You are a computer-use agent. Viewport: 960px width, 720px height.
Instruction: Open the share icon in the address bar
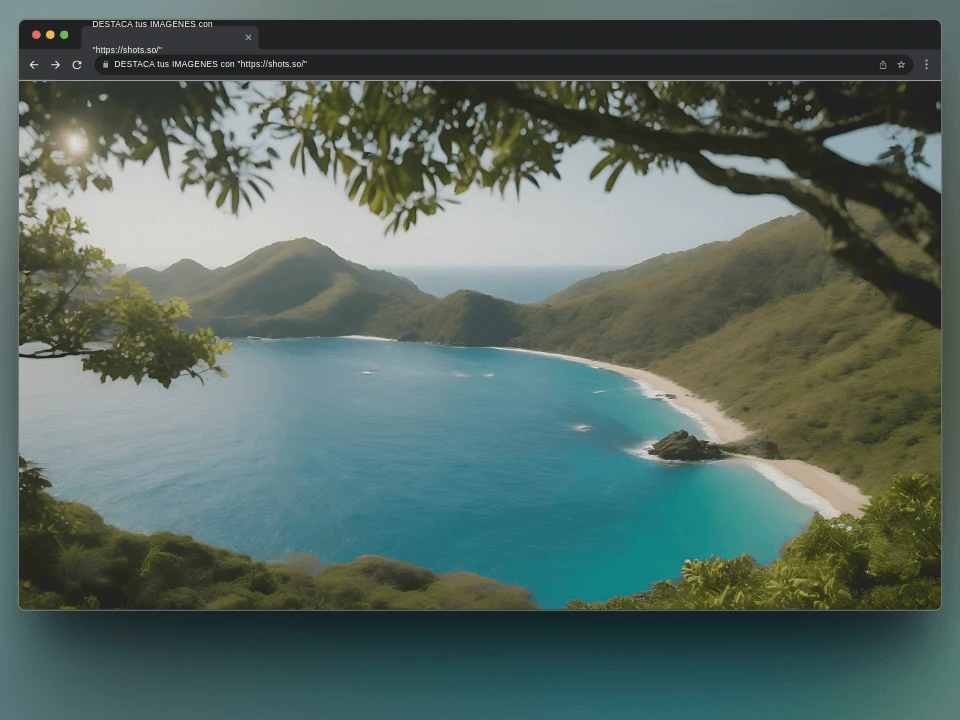coord(883,65)
